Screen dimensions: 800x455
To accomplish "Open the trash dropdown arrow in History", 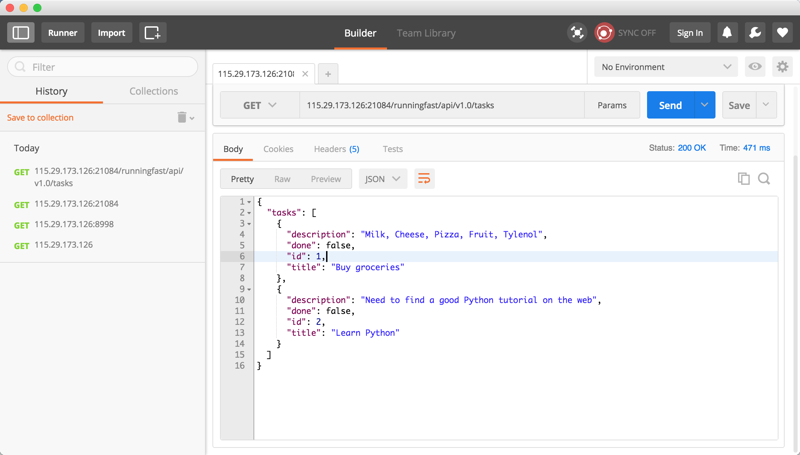I will click(192, 118).
